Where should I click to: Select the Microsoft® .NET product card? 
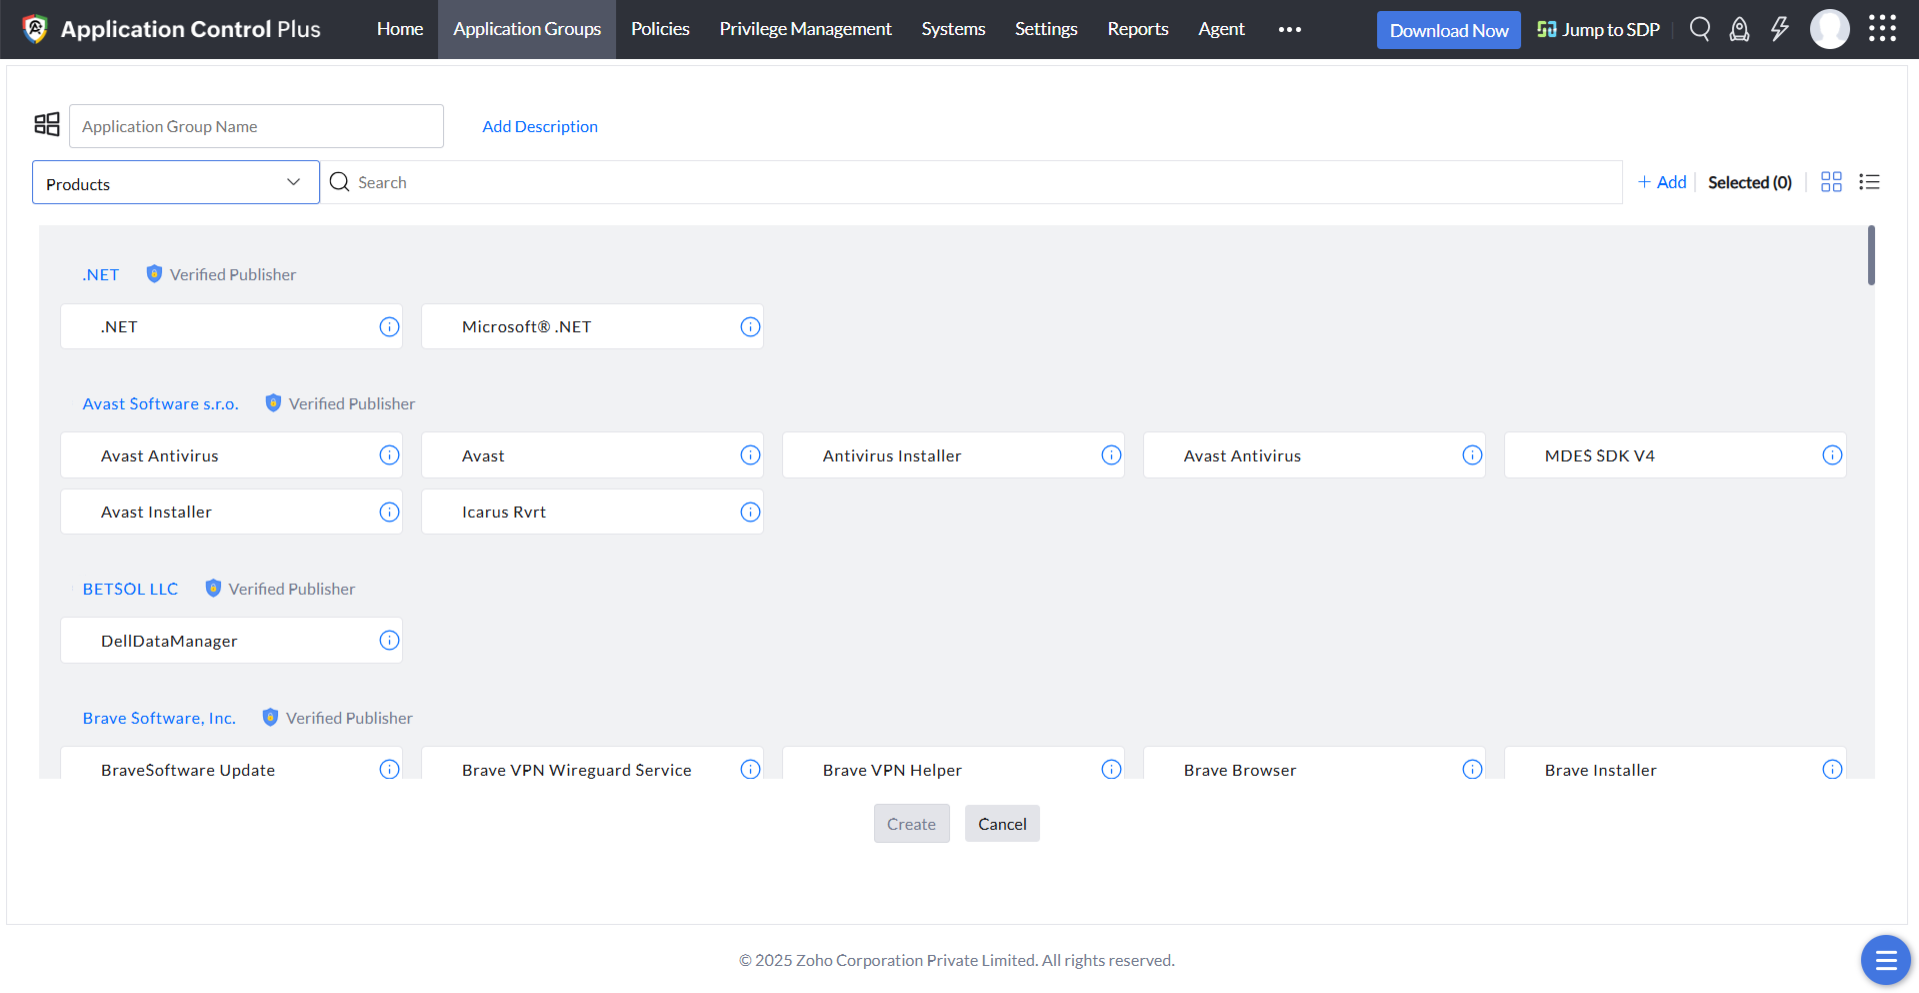click(x=592, y=327)
